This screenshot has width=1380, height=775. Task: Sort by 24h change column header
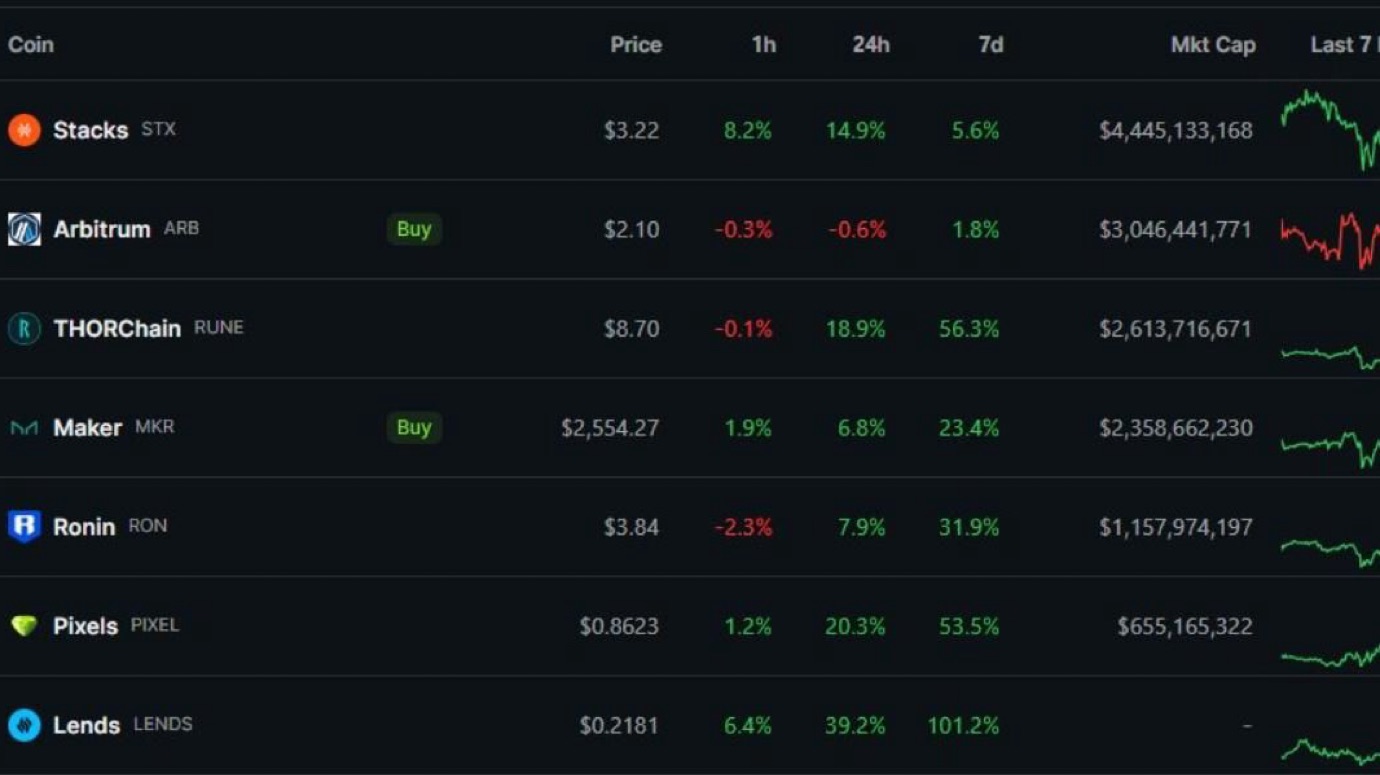pyautogui.click(x=870, y=45)
